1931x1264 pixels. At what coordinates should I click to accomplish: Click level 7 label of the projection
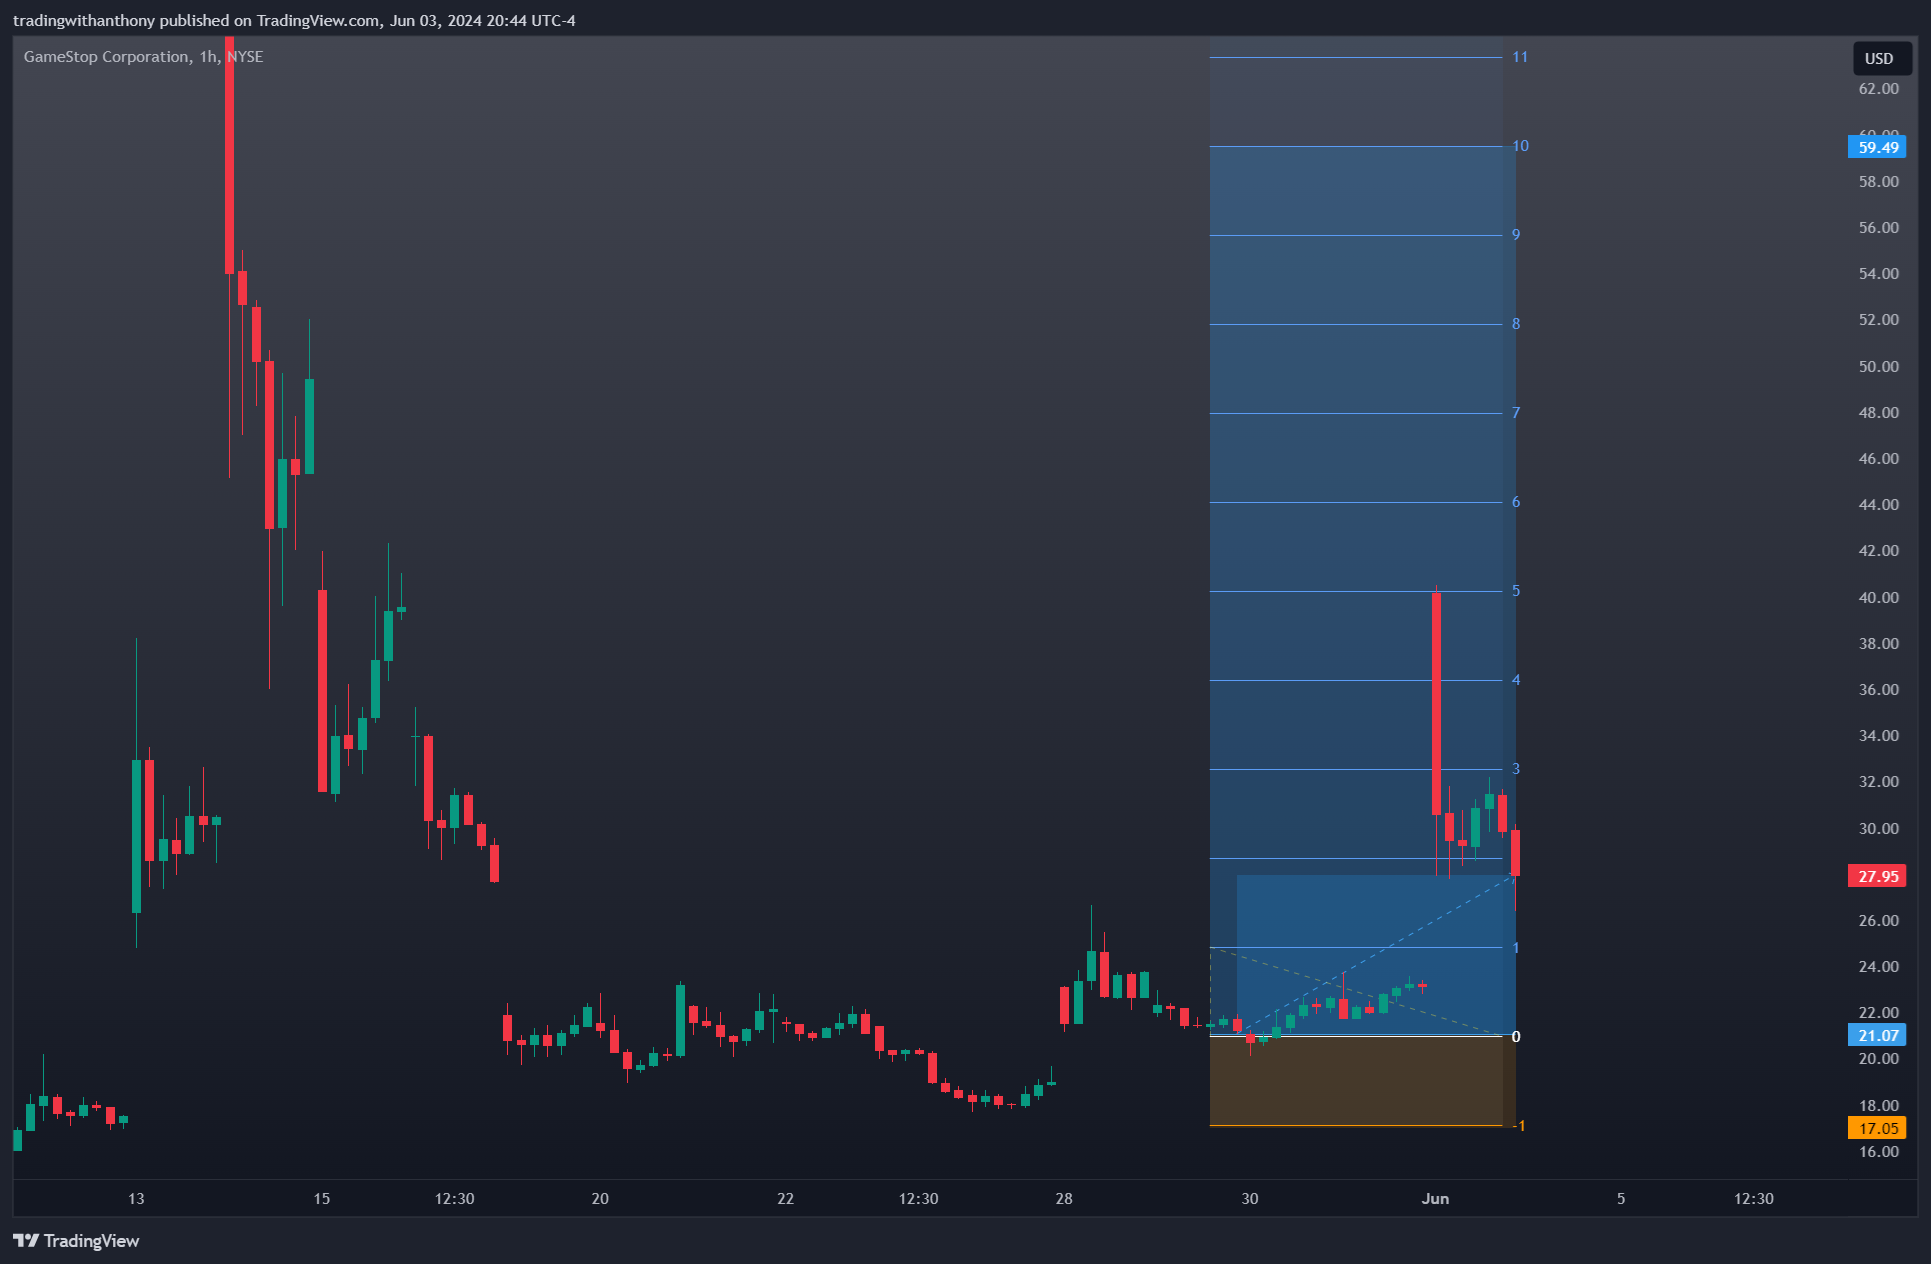tap(1516, 413)
